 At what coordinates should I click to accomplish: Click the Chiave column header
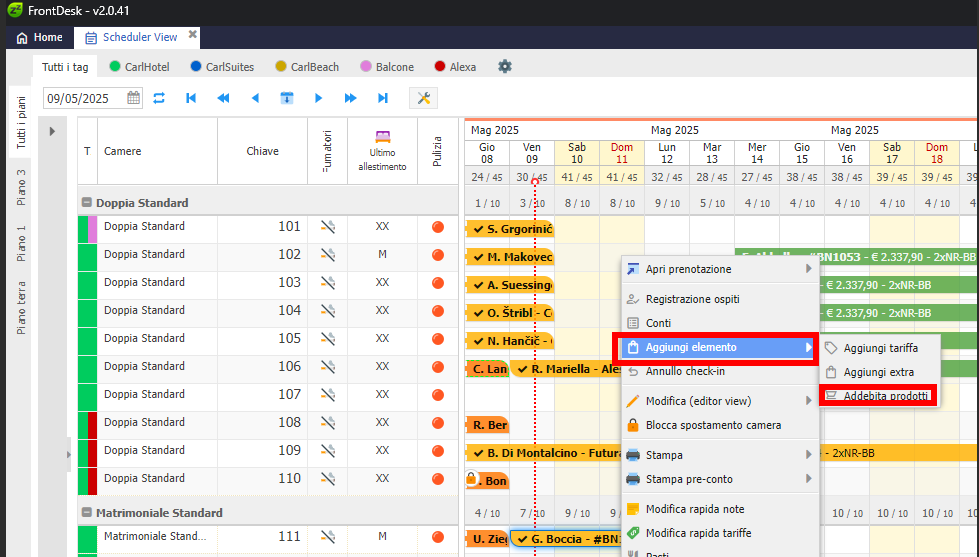tap(262, 151)
